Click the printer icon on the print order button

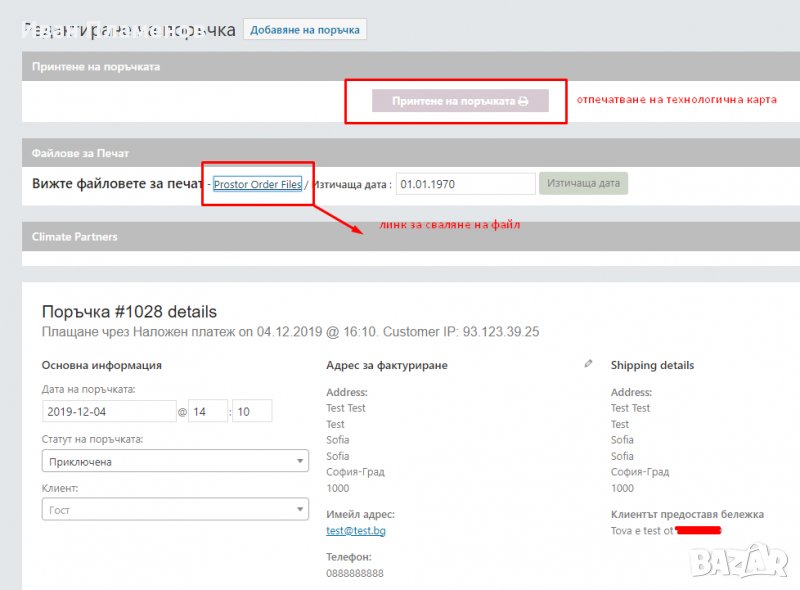[x=523, y=101]
